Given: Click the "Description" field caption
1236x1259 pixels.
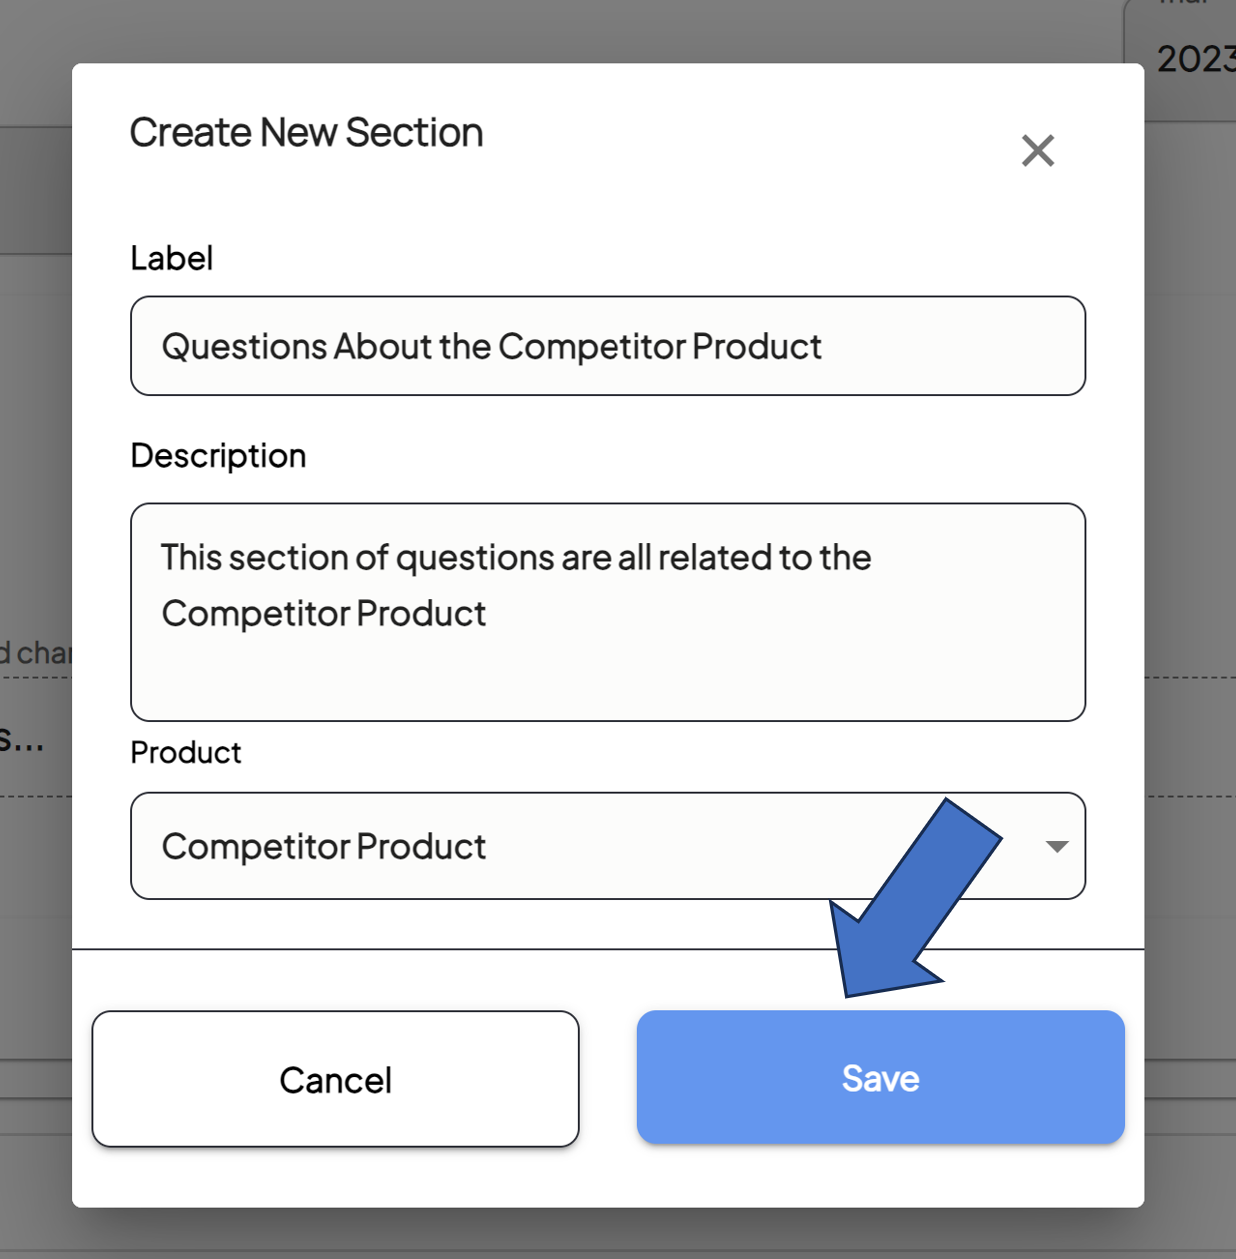Looking at the screenshot, I should click(218, 456).
